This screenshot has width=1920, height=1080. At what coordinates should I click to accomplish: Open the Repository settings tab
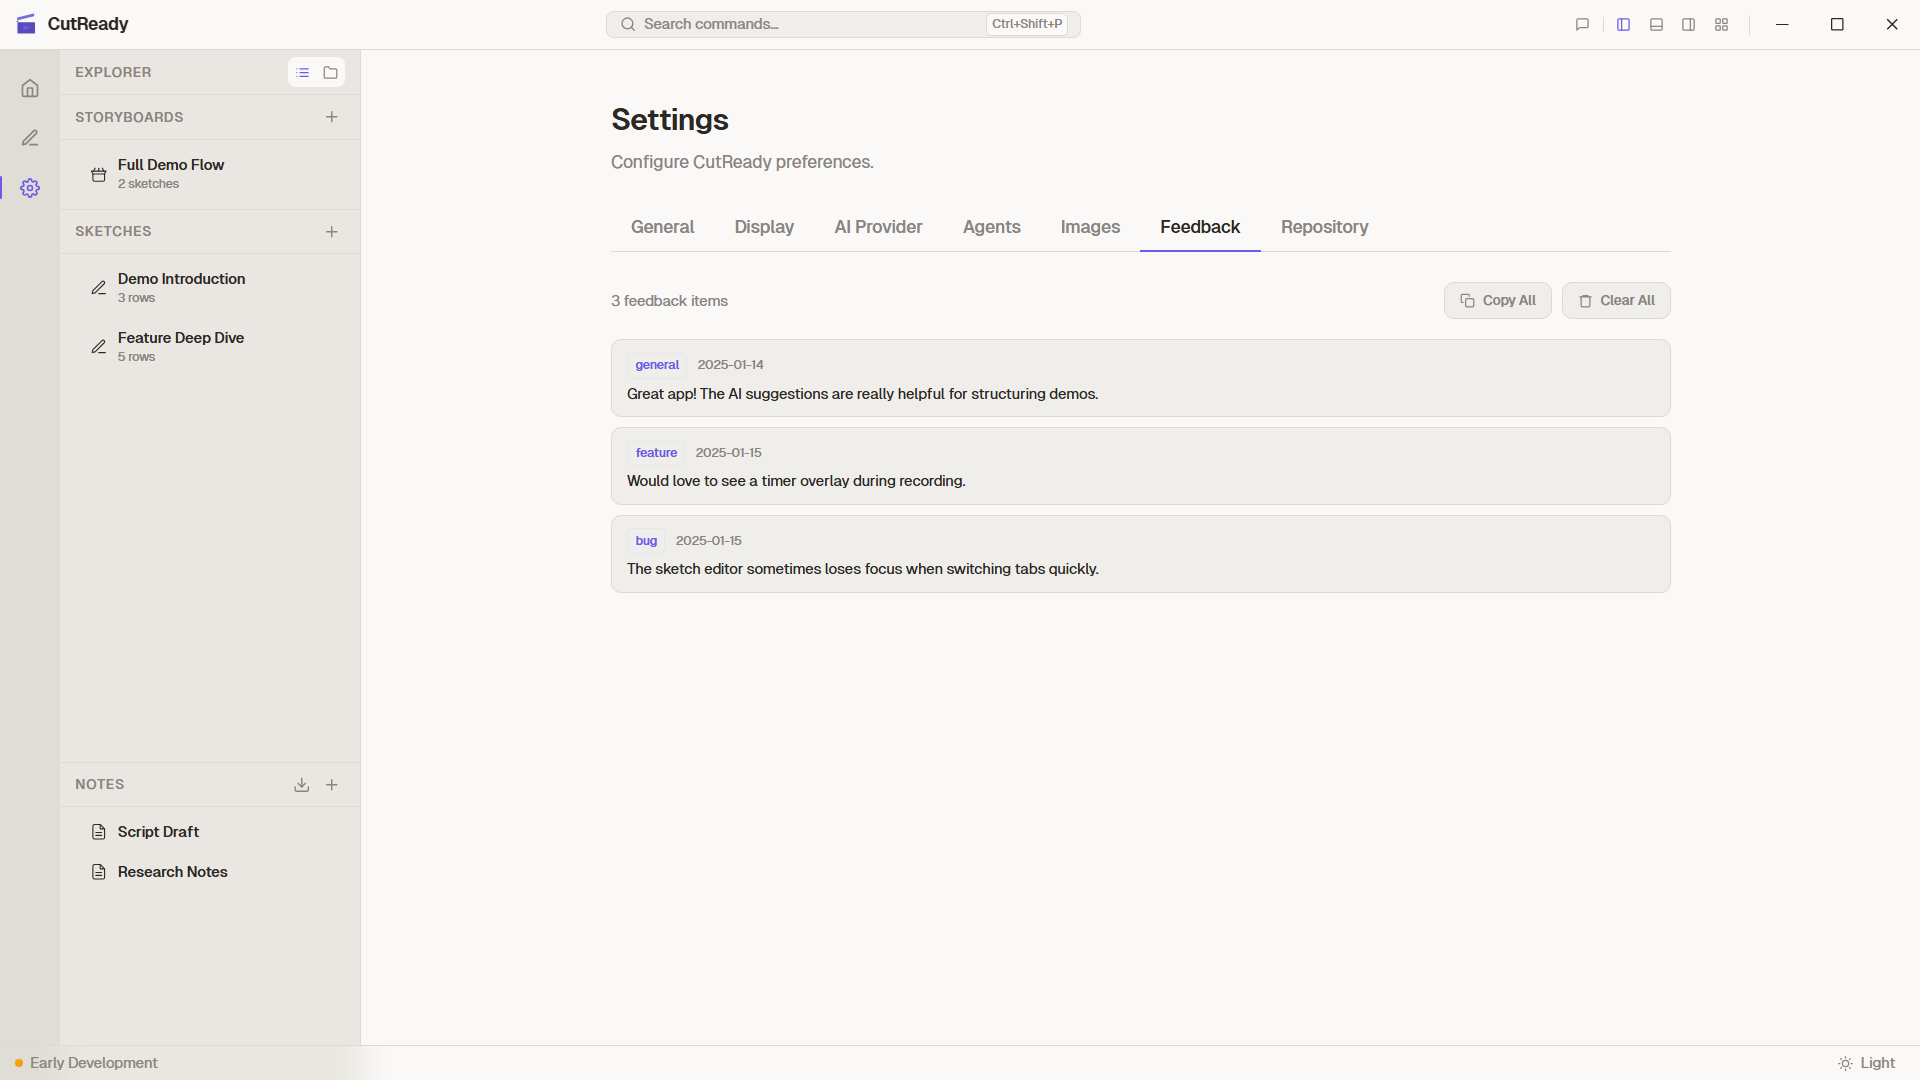click(1324, 227)
